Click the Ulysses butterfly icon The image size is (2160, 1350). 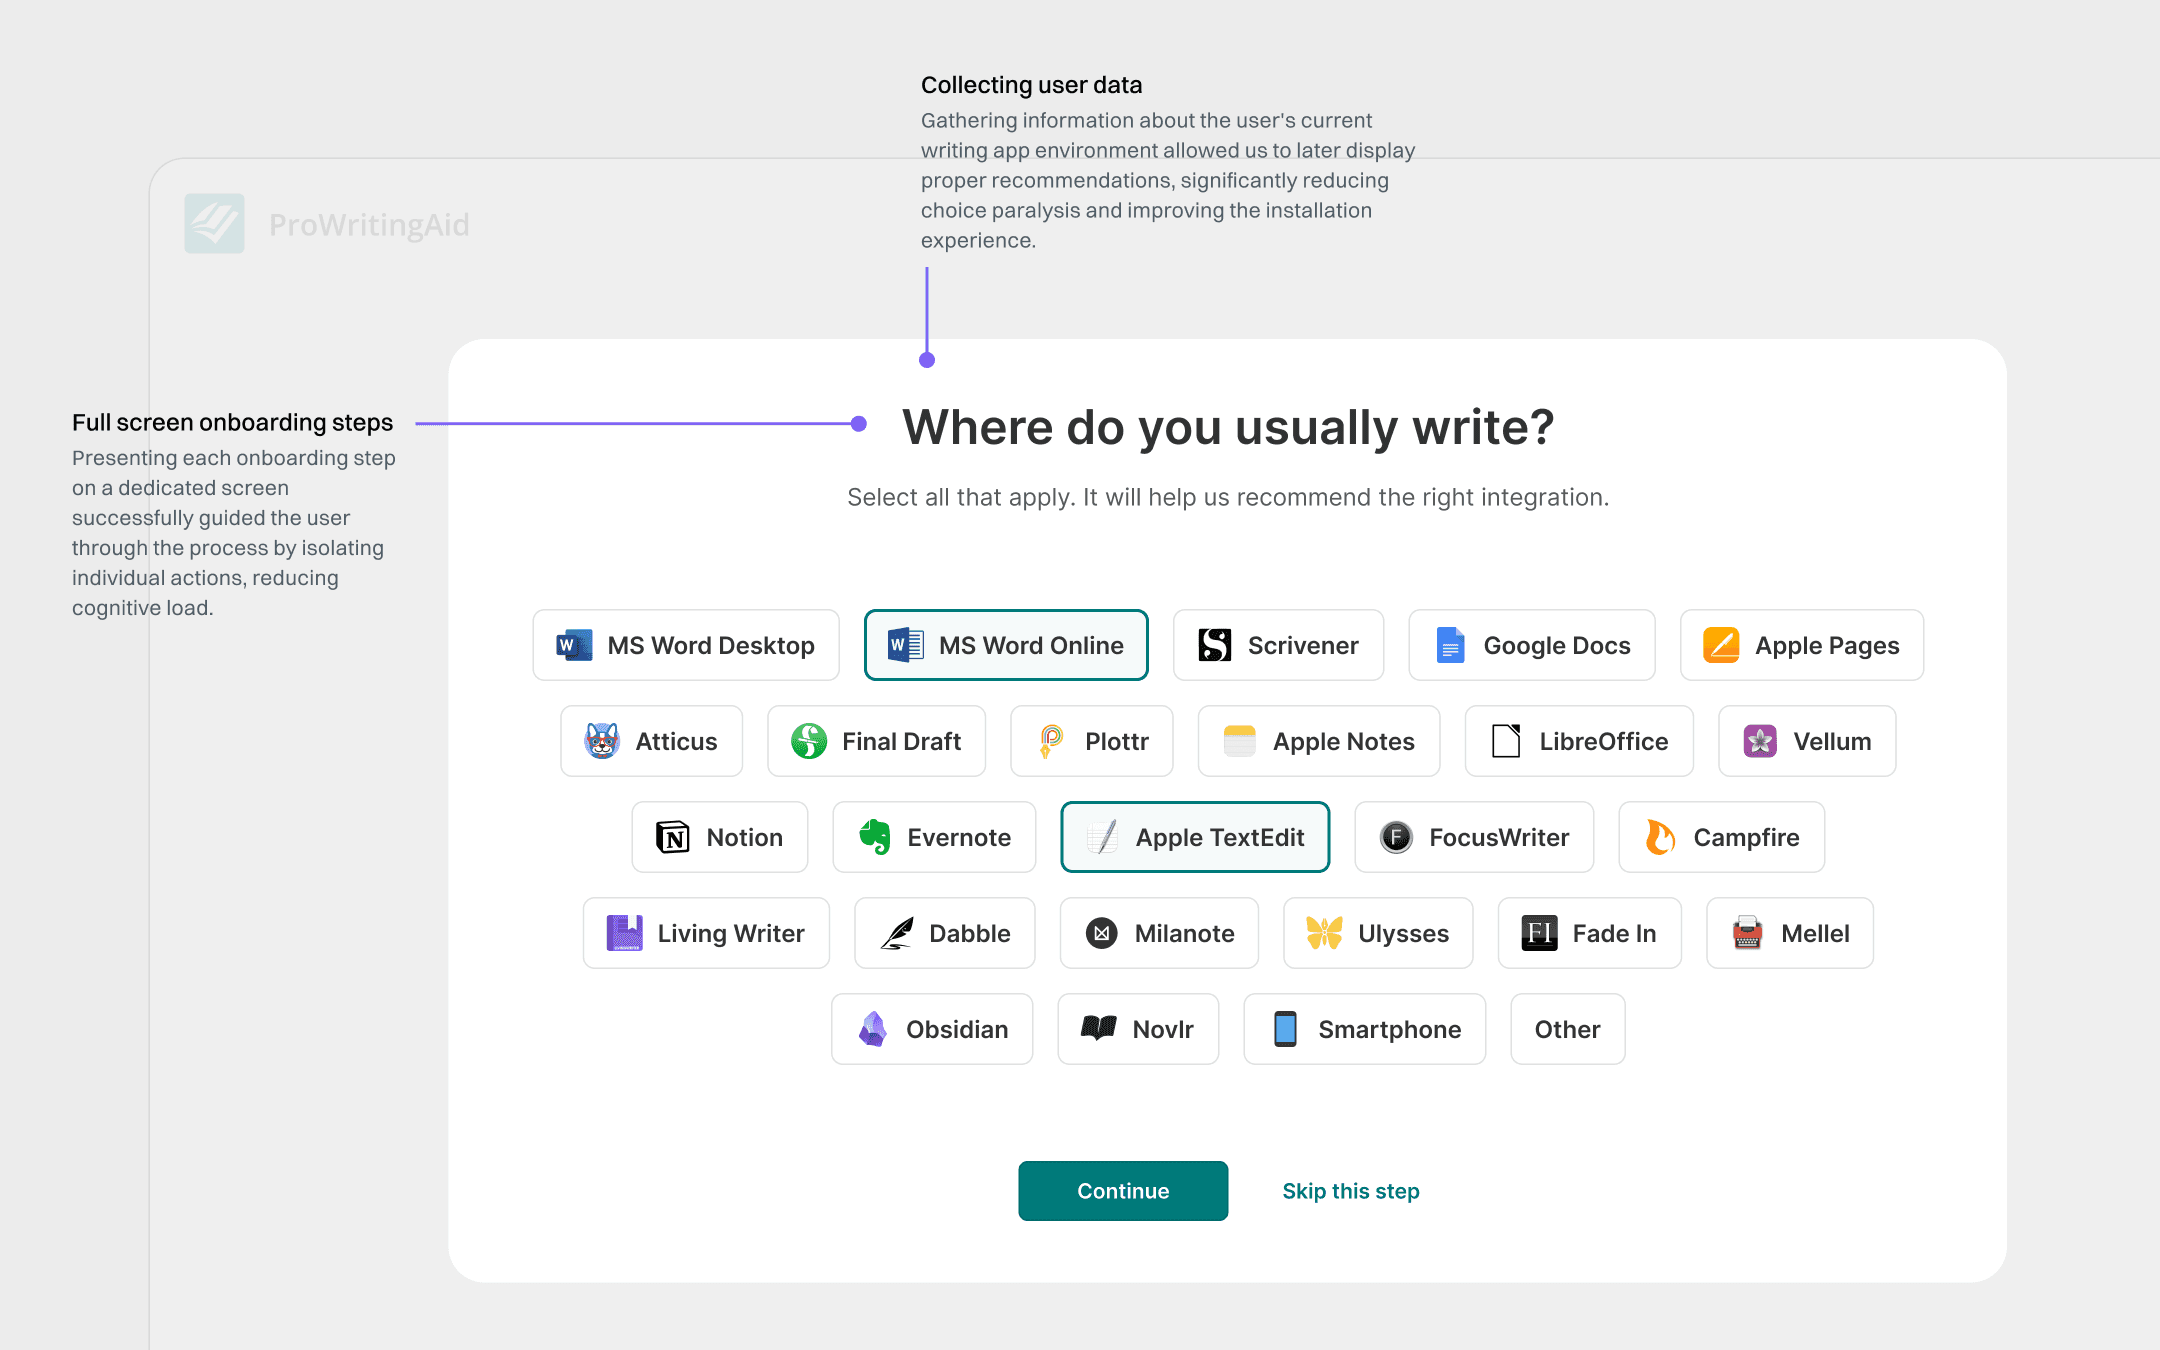[x=1324, y=933]
